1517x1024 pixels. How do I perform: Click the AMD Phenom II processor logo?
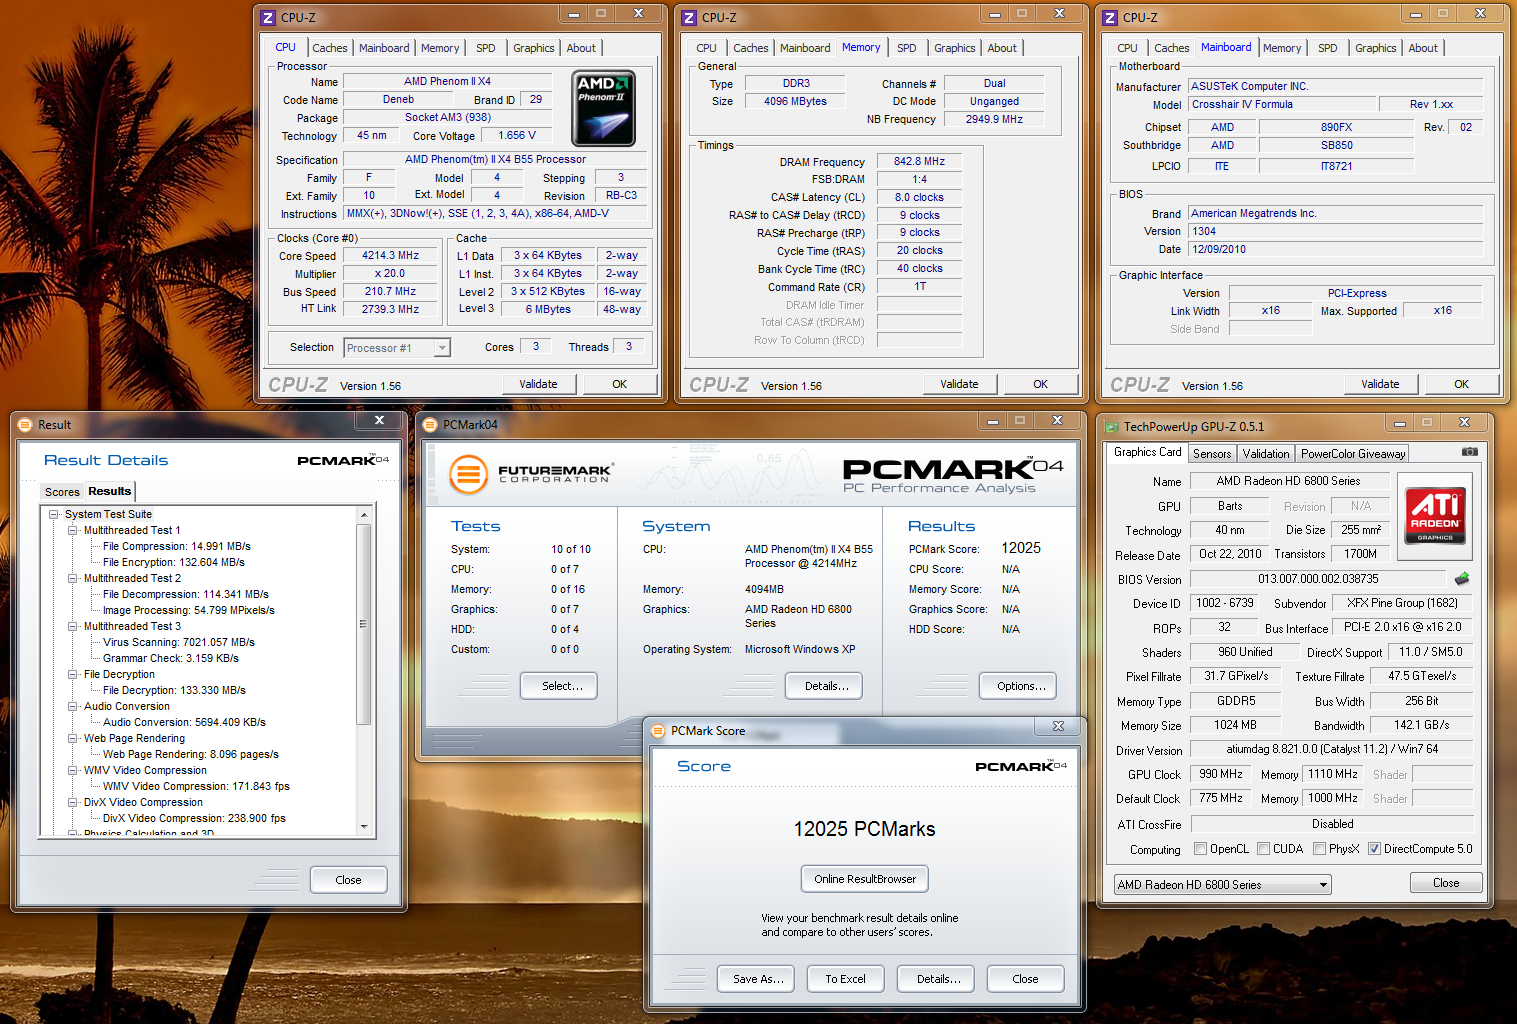pyautogui.click(x=603, y=108)
